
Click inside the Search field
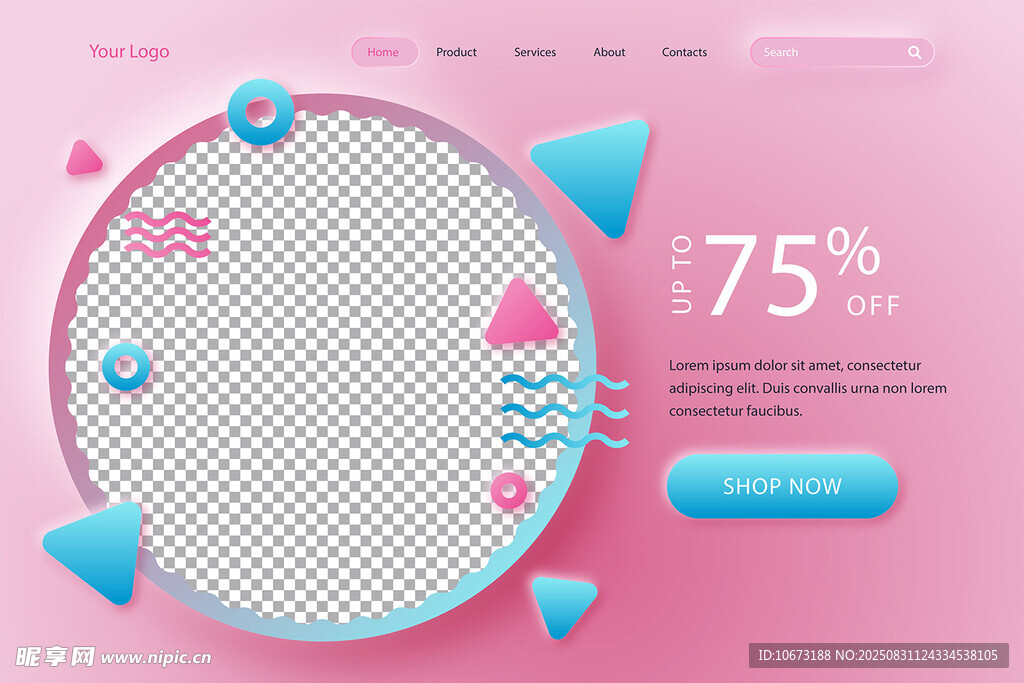[x=842, y=52]
